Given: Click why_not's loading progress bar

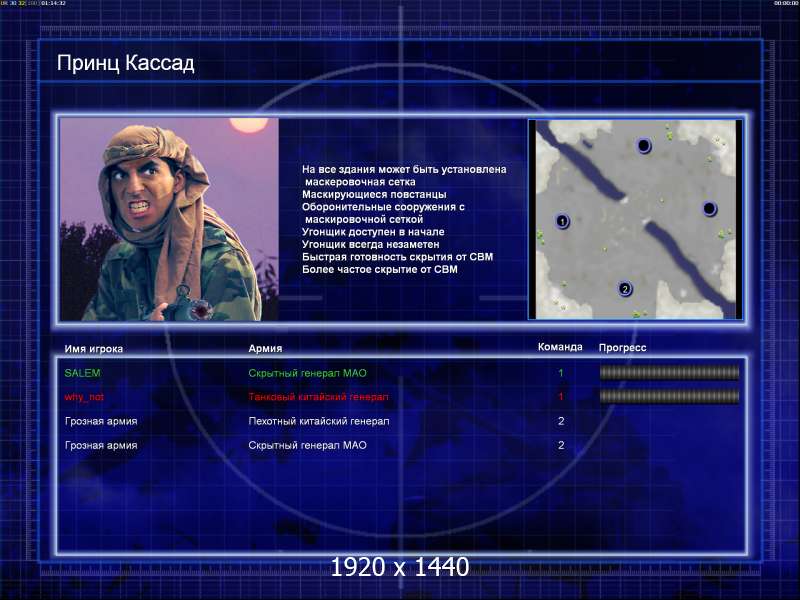Looking at the screenshot, I should point(668,397).
